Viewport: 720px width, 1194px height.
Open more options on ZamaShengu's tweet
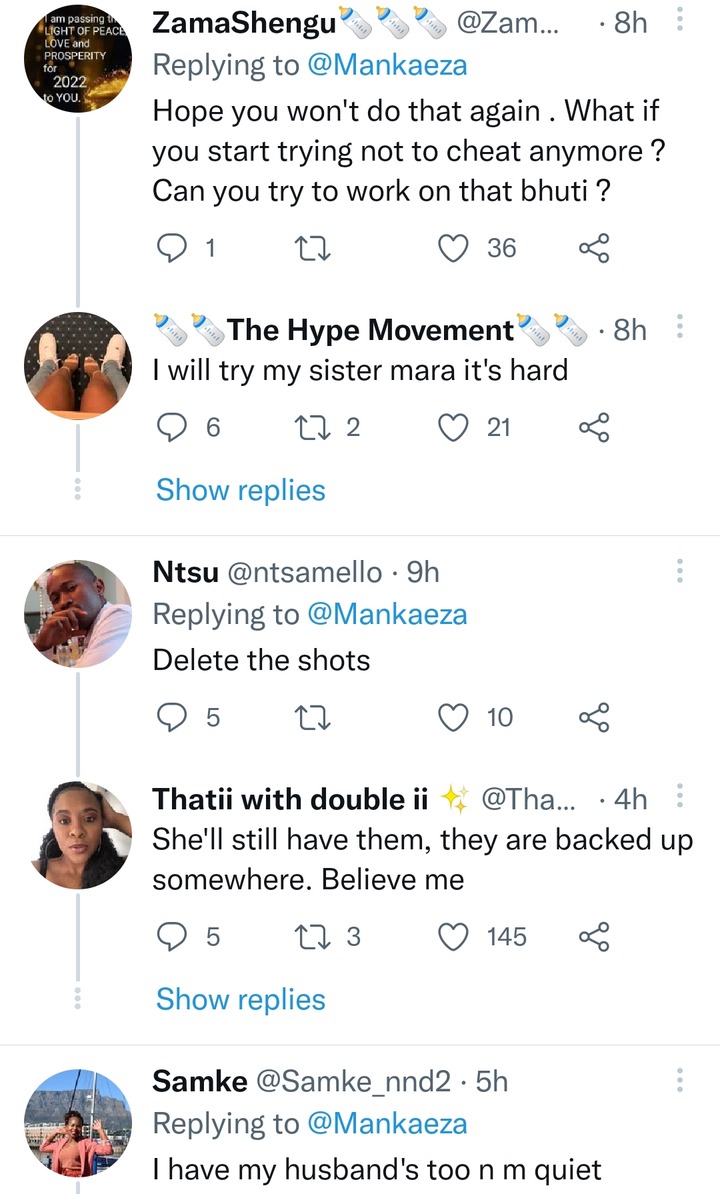[680, 22]
